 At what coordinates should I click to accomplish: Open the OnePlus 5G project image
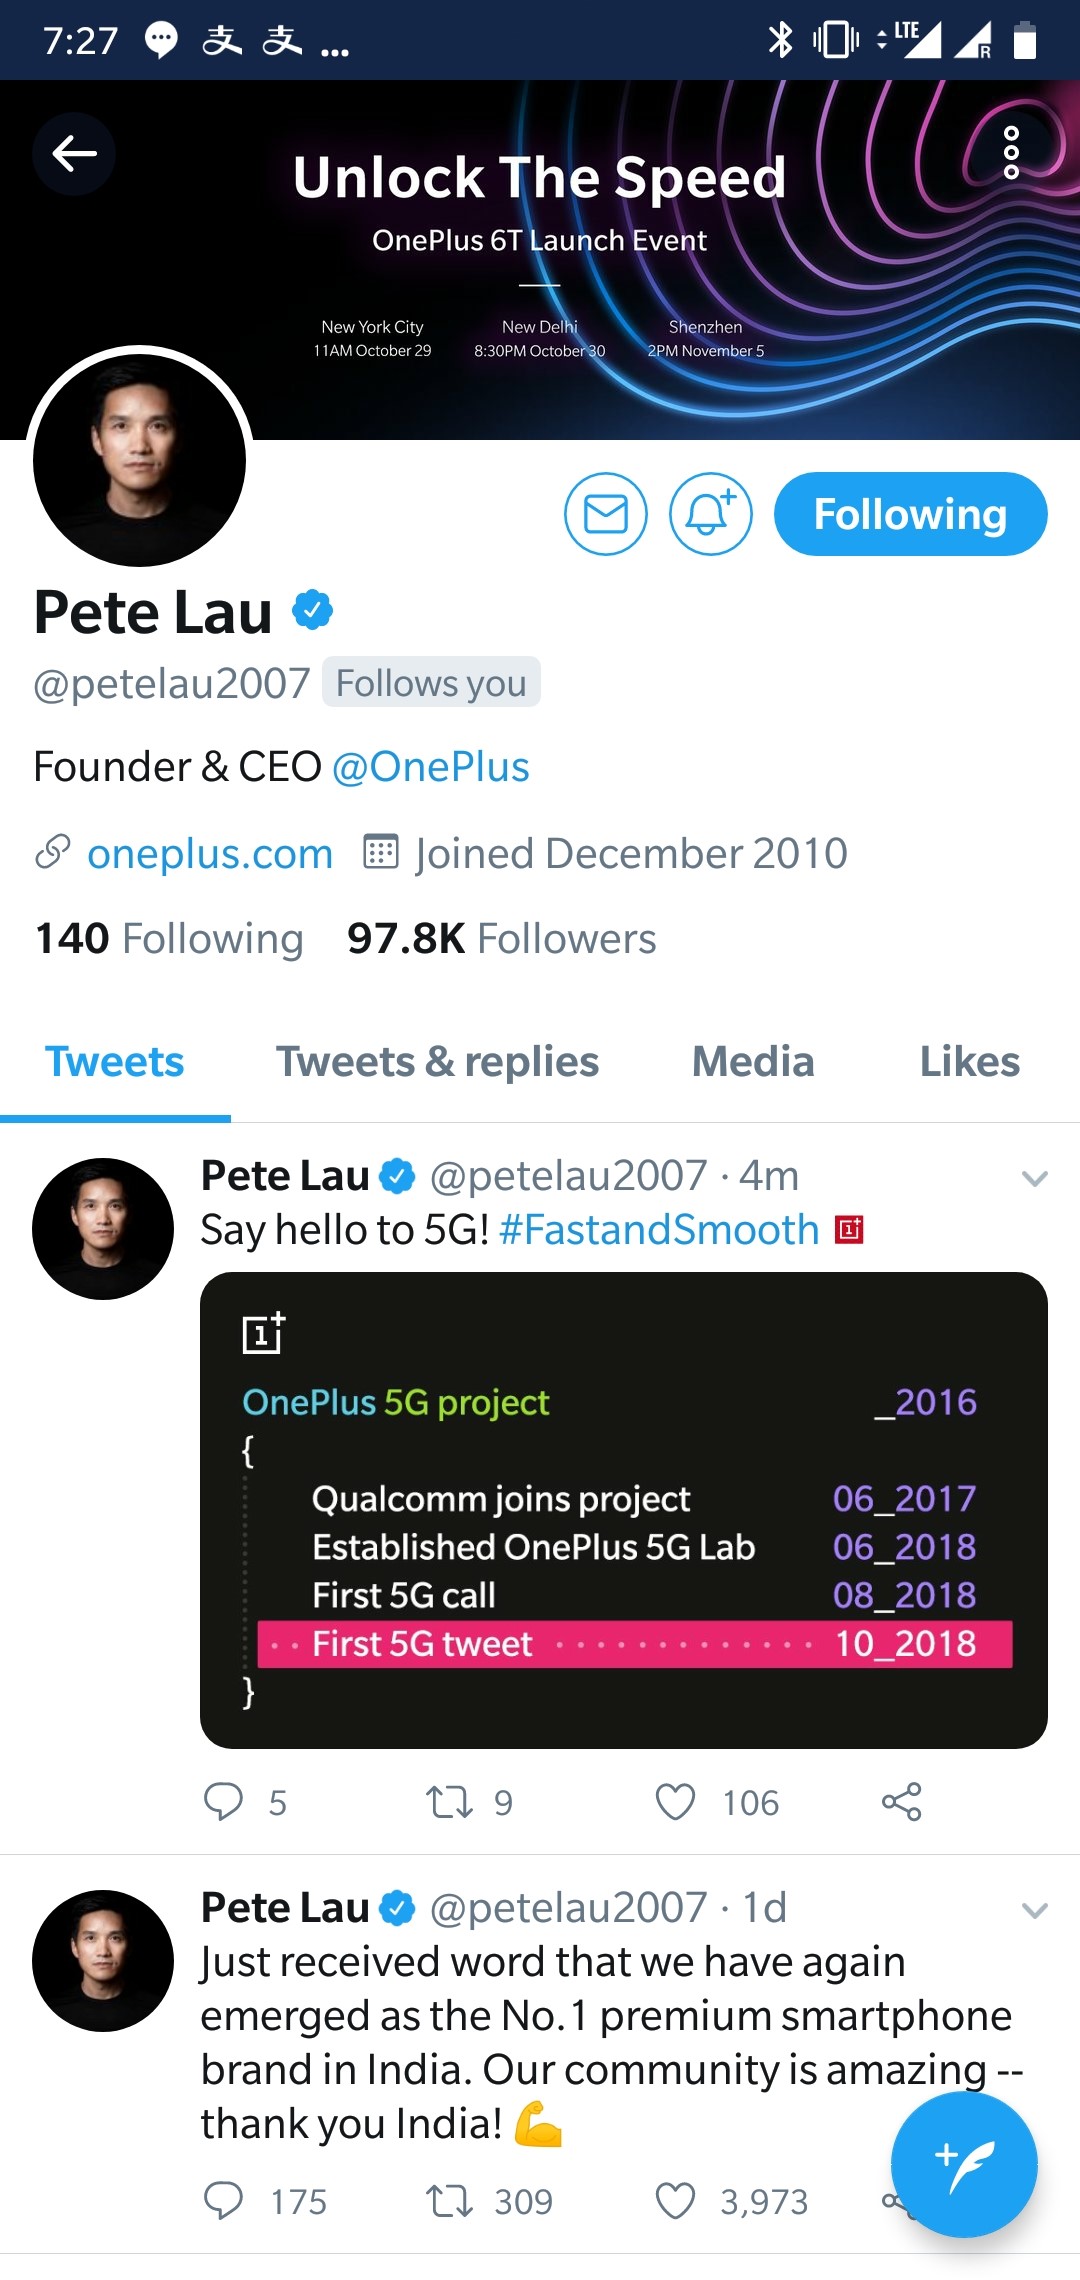pos(623,1510)
